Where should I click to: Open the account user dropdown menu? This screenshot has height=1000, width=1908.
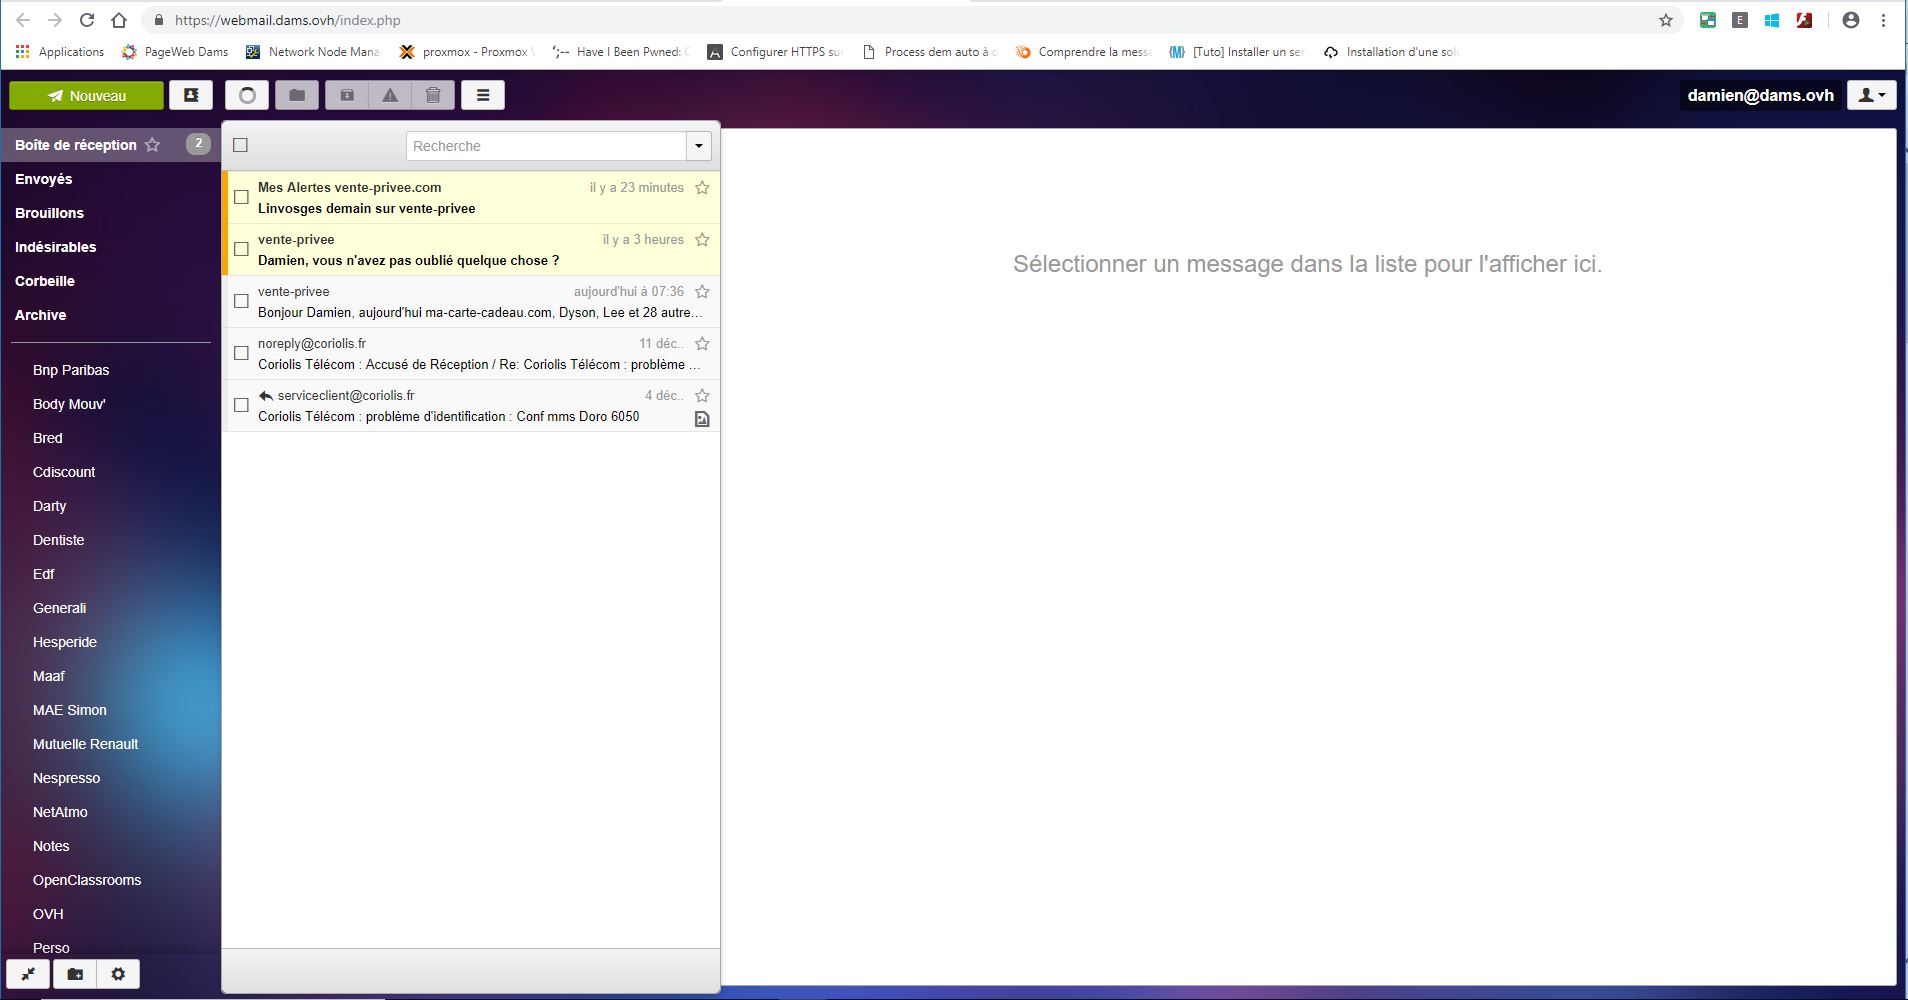tap(1871, 95)
